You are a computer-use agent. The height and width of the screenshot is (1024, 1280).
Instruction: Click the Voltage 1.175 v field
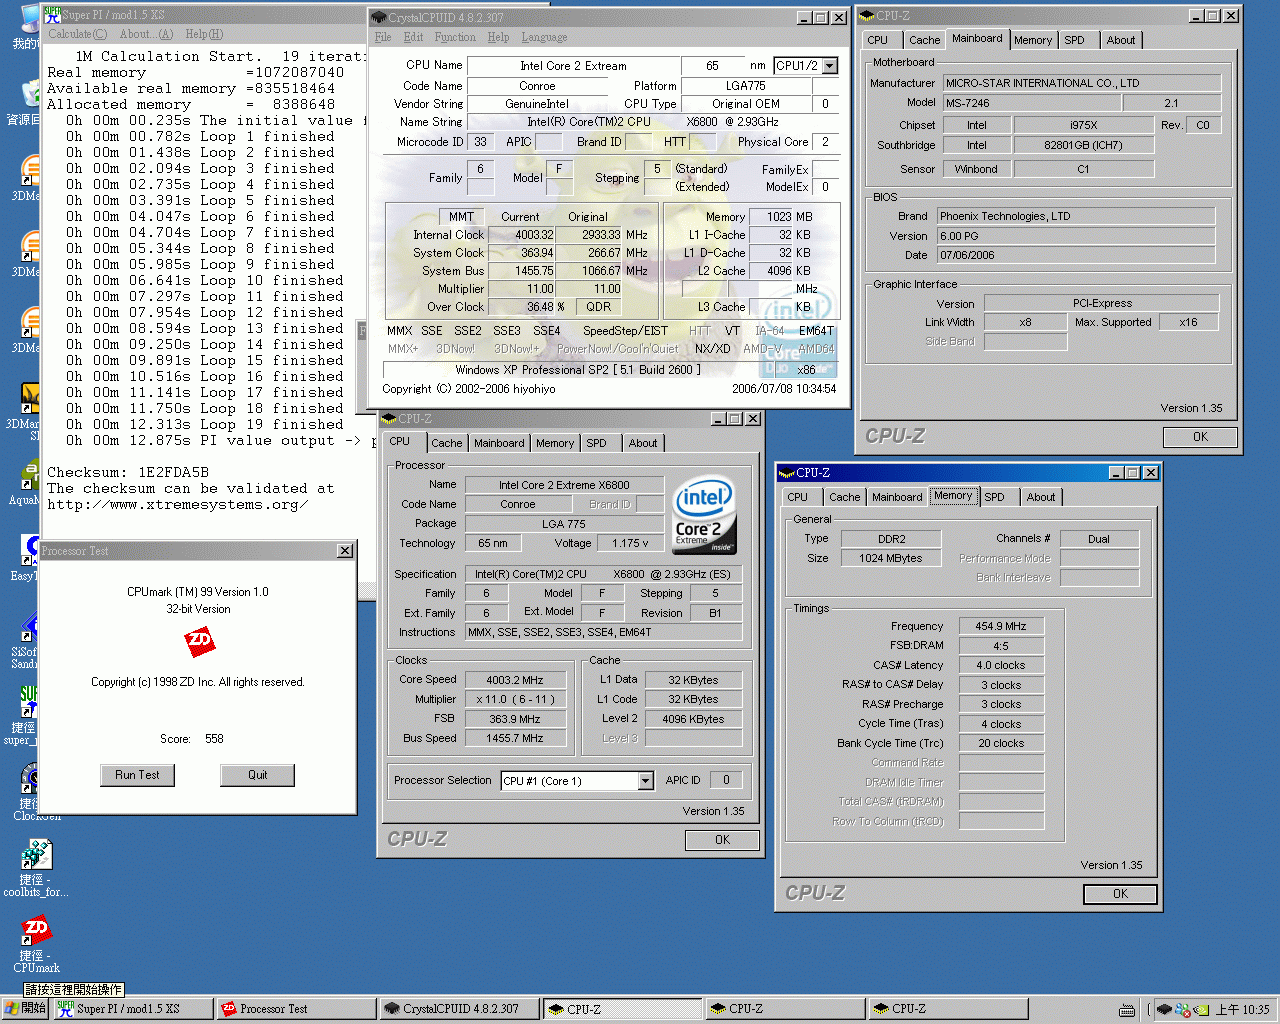pos(630,544)
